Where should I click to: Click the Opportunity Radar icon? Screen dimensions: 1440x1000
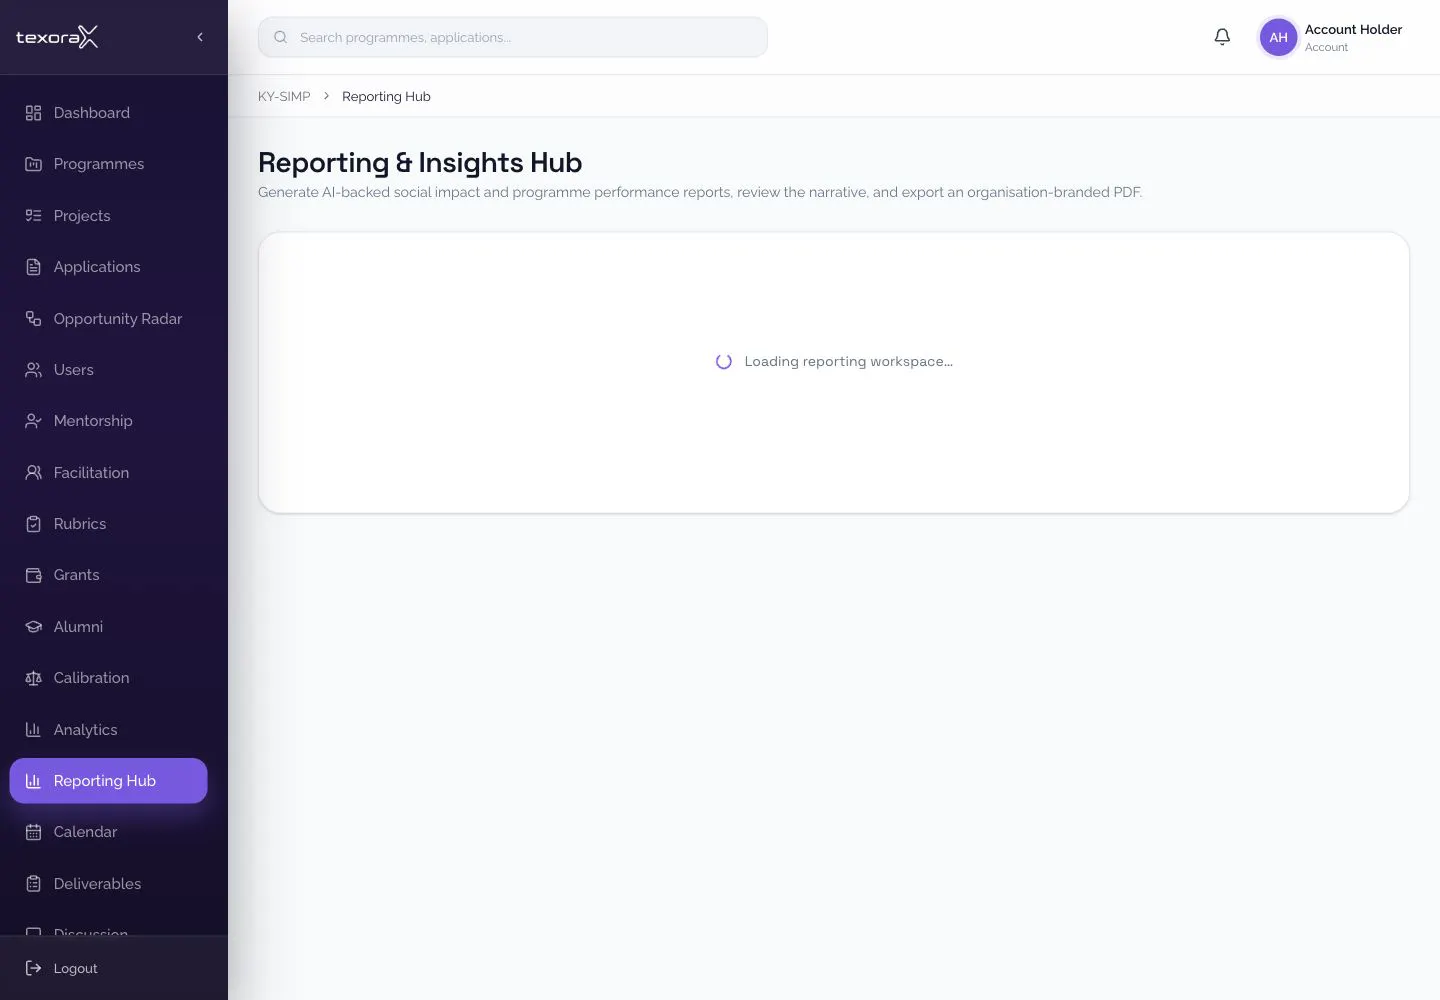33,319
